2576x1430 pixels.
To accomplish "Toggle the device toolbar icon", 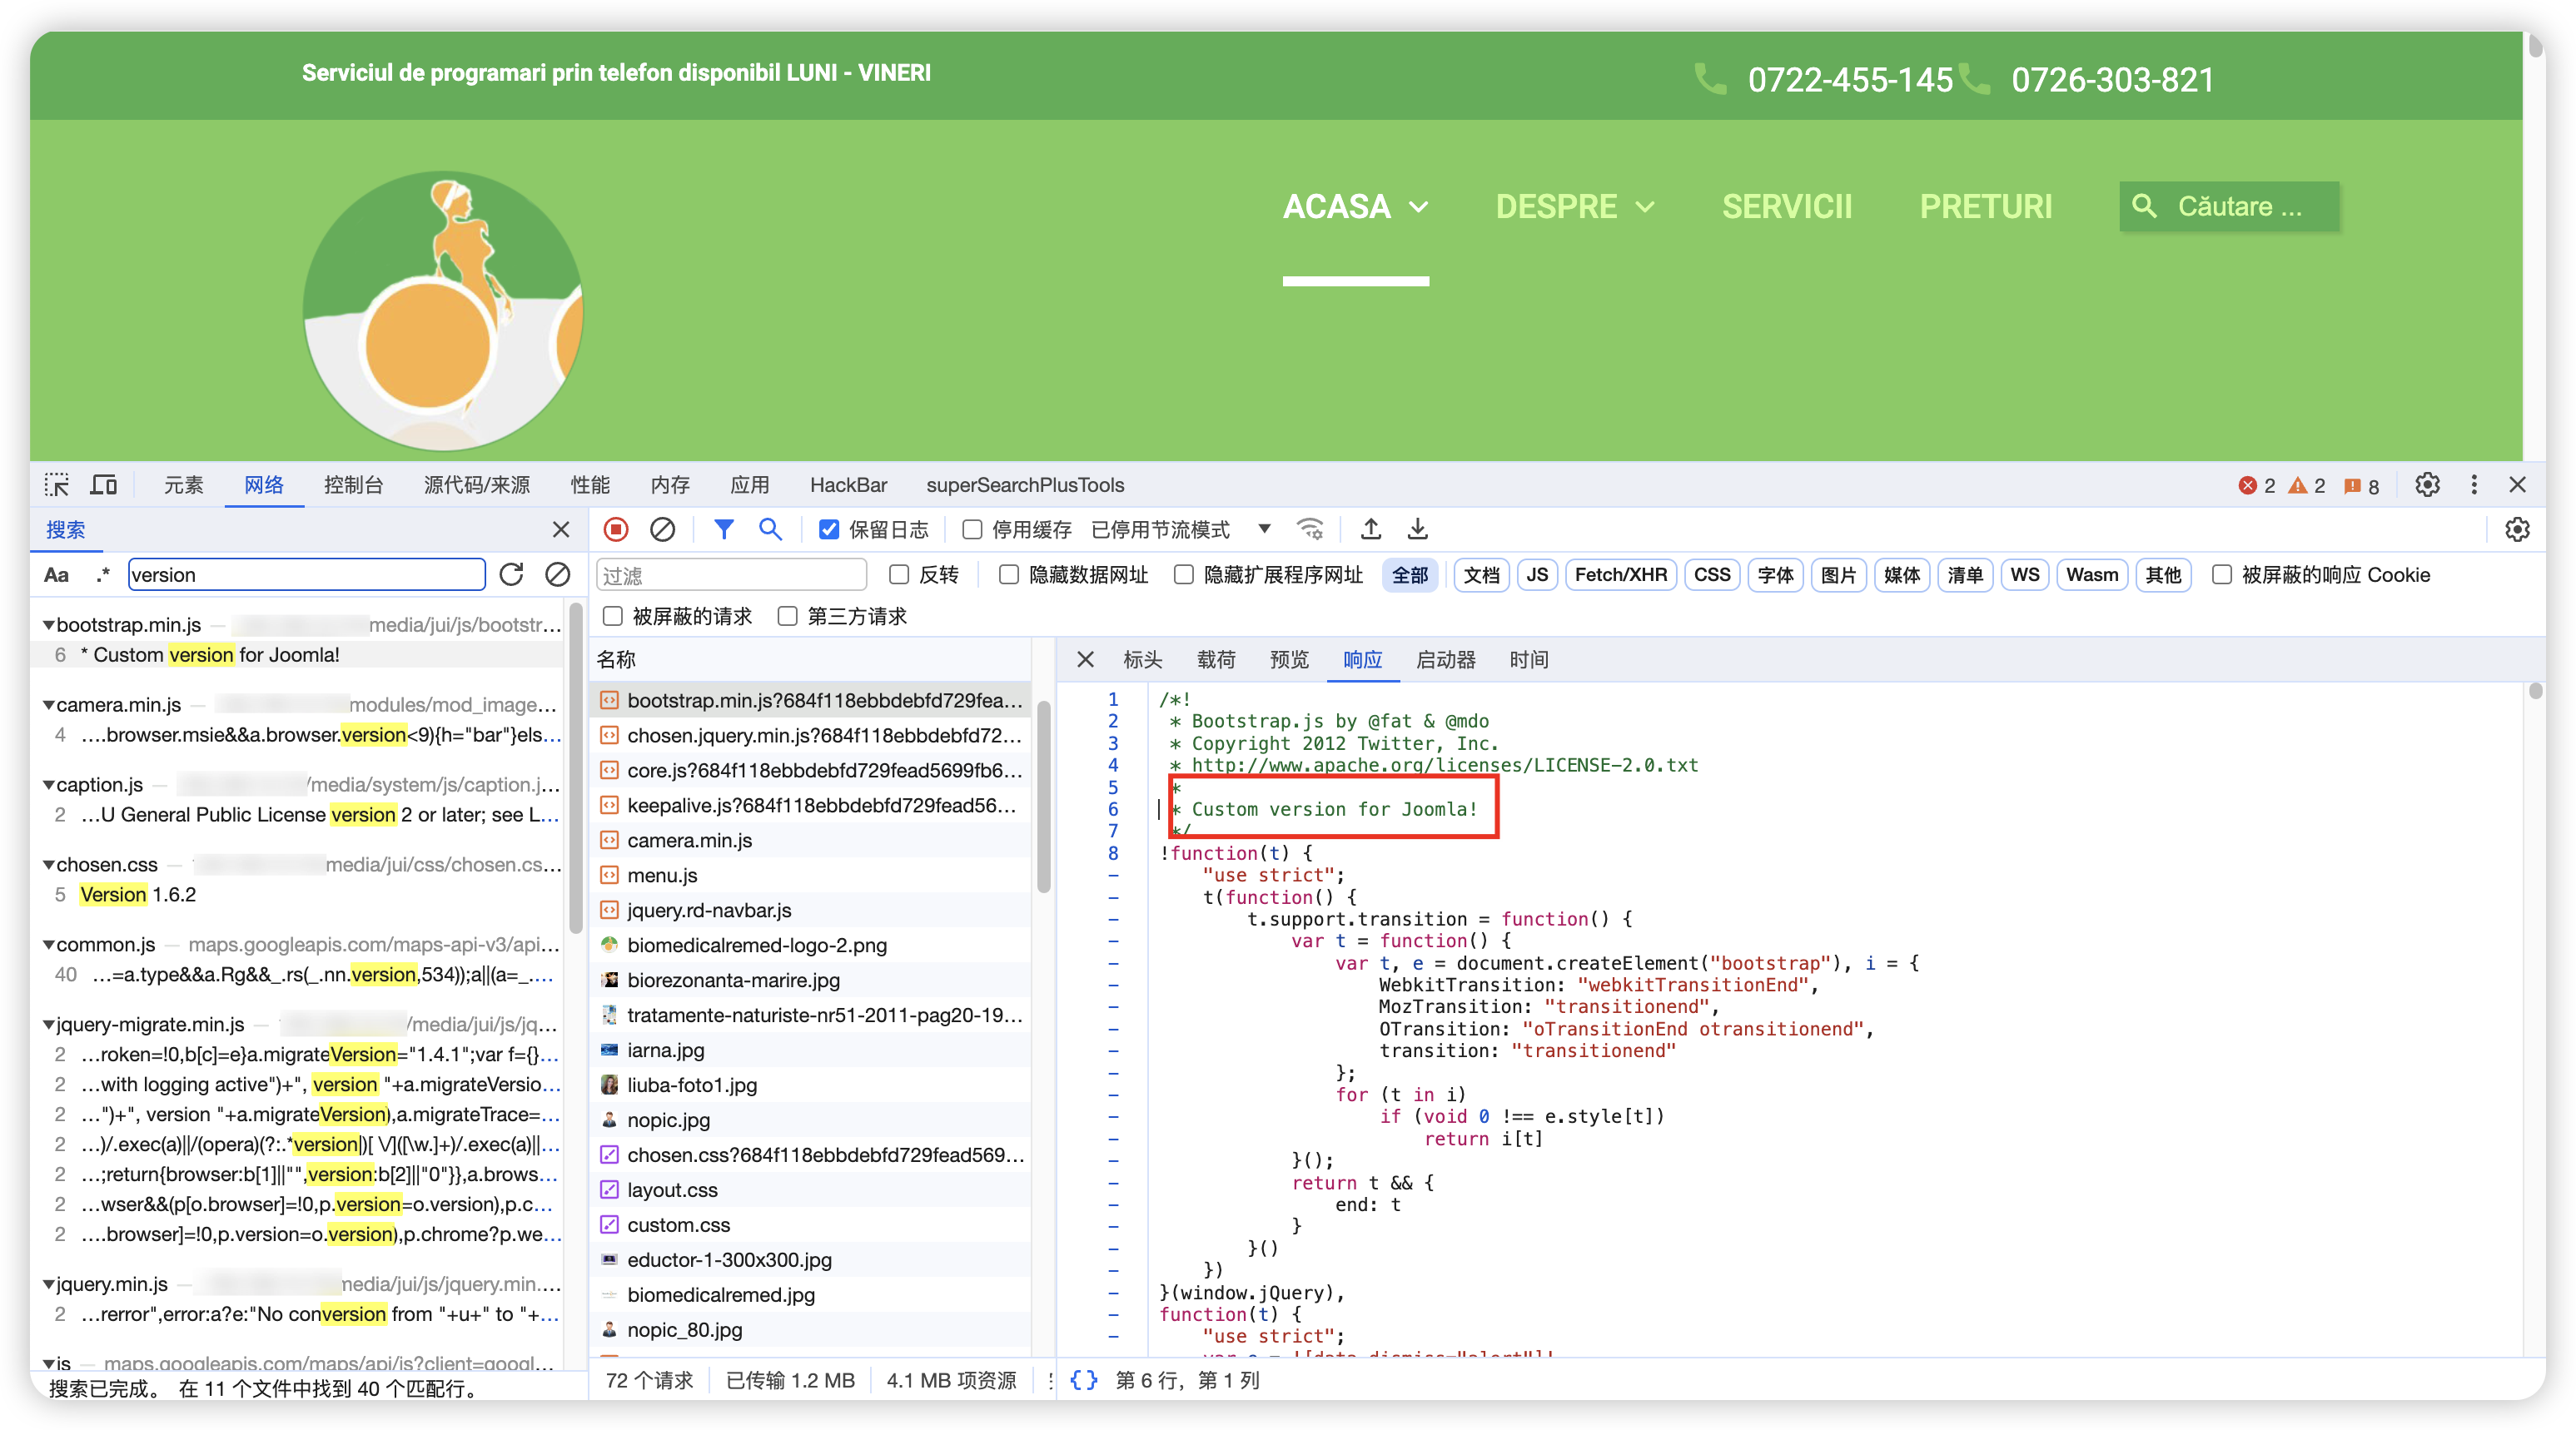I will pyautogui.click(x=104, y=485).
